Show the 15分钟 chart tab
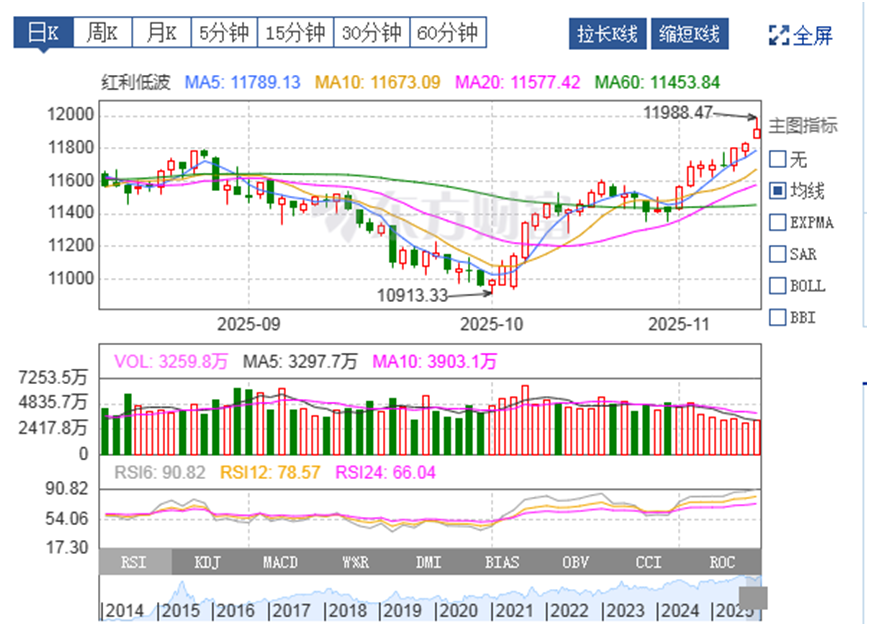Image resolution: width=869 pixels, height=626 pixels. click(295, 33)
